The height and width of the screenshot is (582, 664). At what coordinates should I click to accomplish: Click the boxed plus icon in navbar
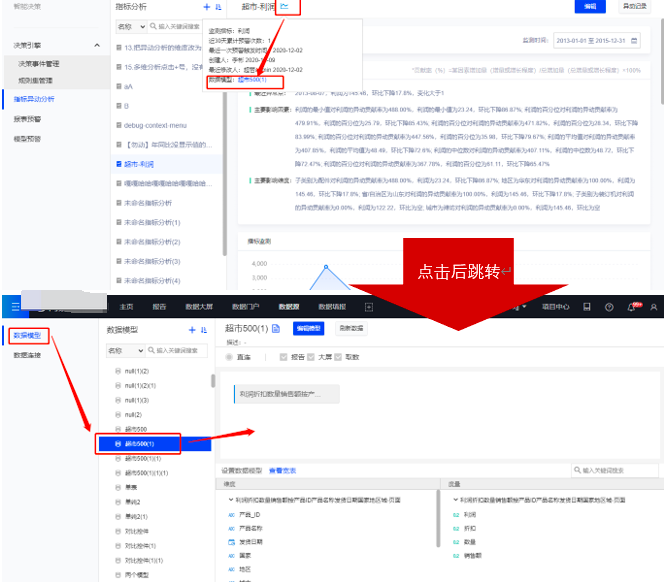tap(369, 307)
